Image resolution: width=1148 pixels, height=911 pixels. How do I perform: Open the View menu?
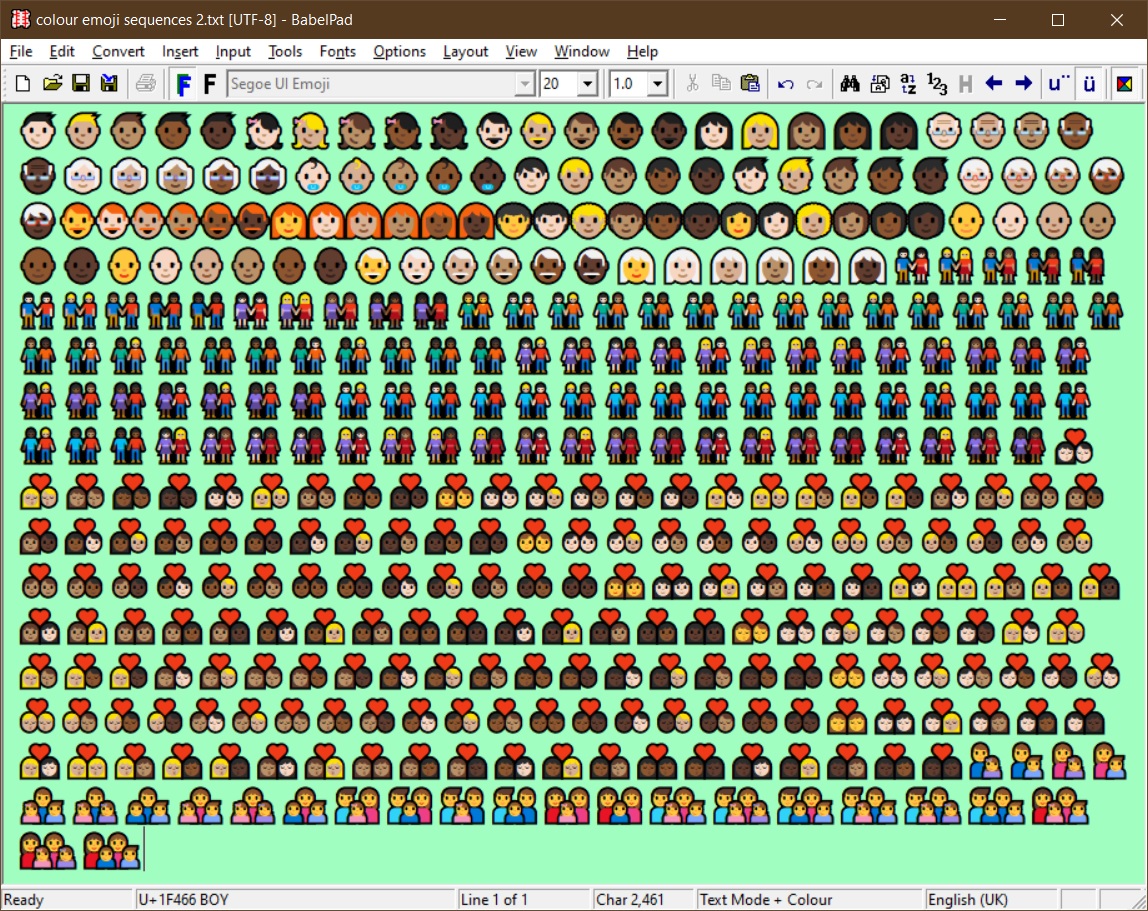(x=521, y=51)
